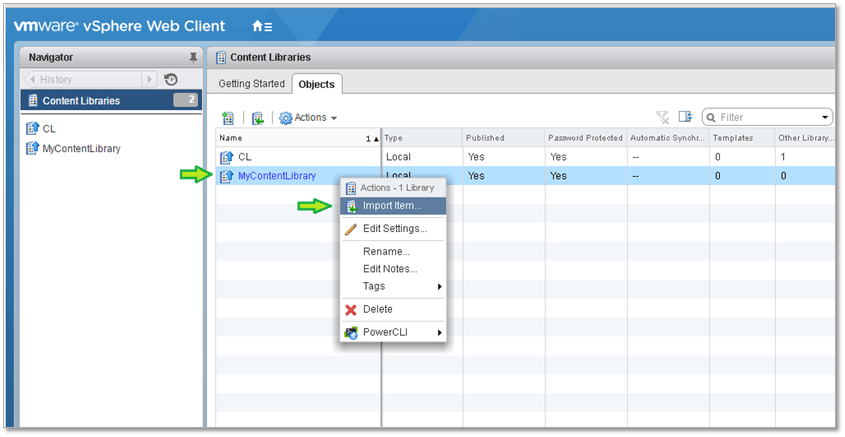
Task: Click the Import Item menu icon
Action: click(x=351, y=206)
